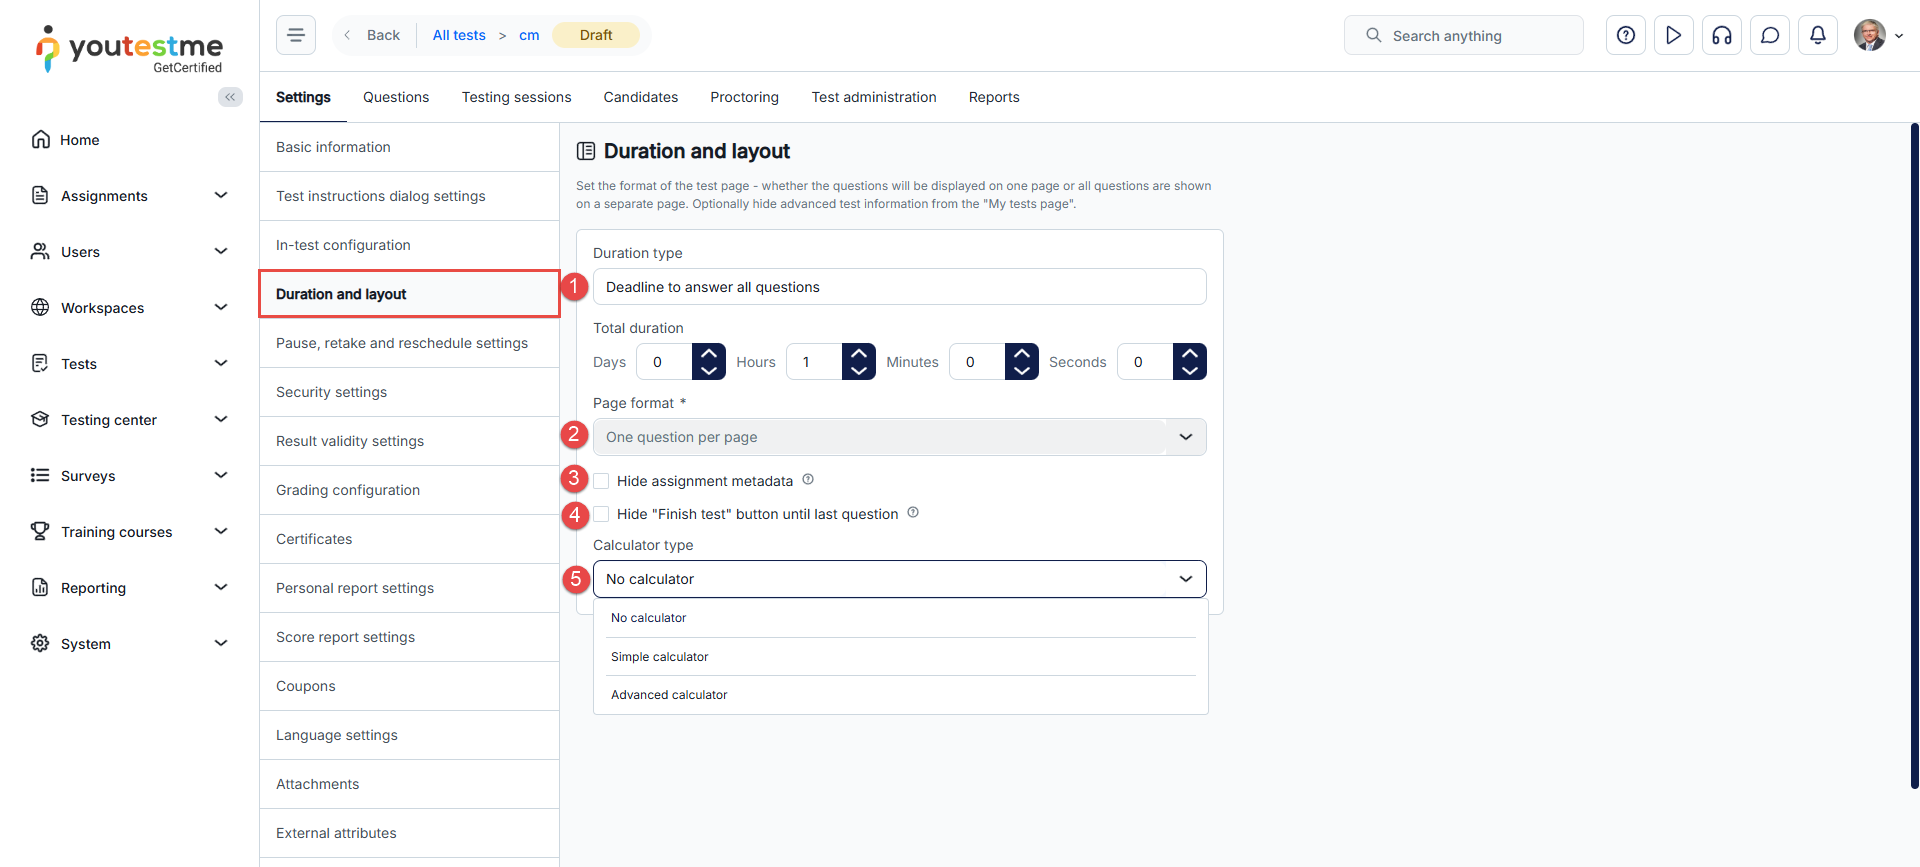Click the Back button

coord(372,35)
